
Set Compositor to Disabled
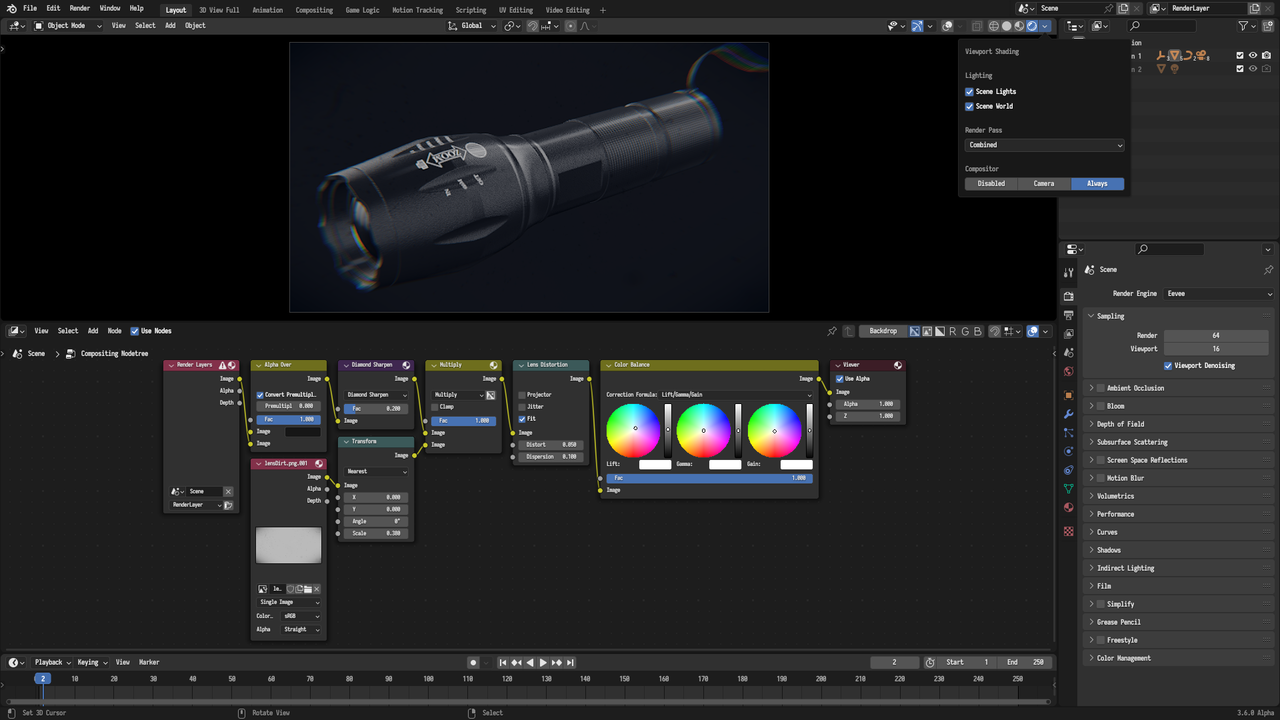(992, 184)
